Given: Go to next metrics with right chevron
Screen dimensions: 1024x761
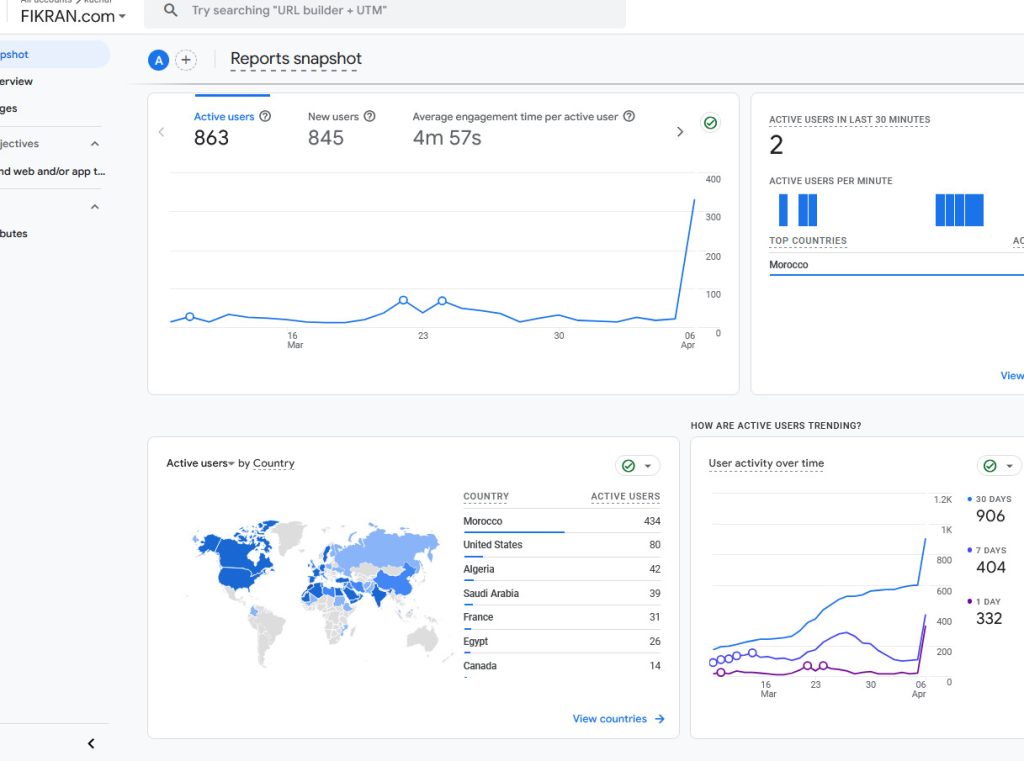Looking at the screenshot, I should 680,132.
